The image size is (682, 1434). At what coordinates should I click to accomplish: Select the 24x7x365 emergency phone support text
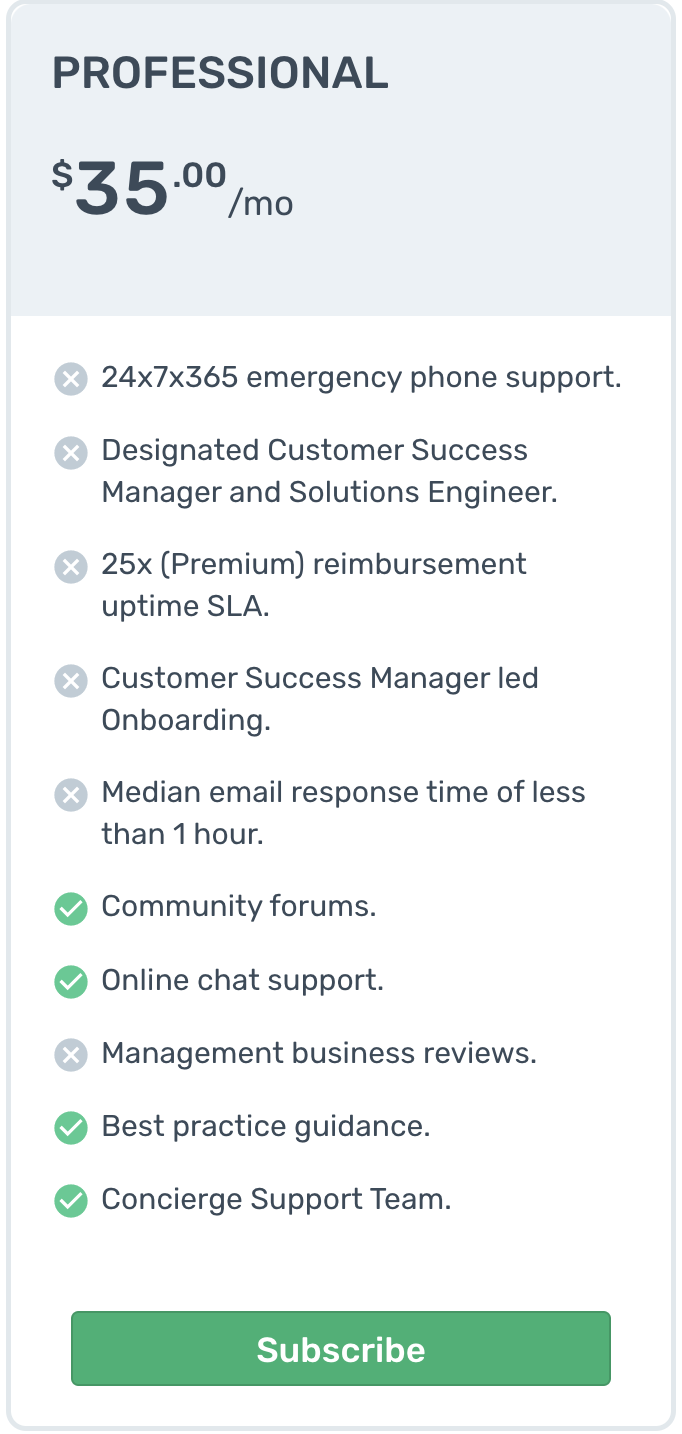(362, 378)
